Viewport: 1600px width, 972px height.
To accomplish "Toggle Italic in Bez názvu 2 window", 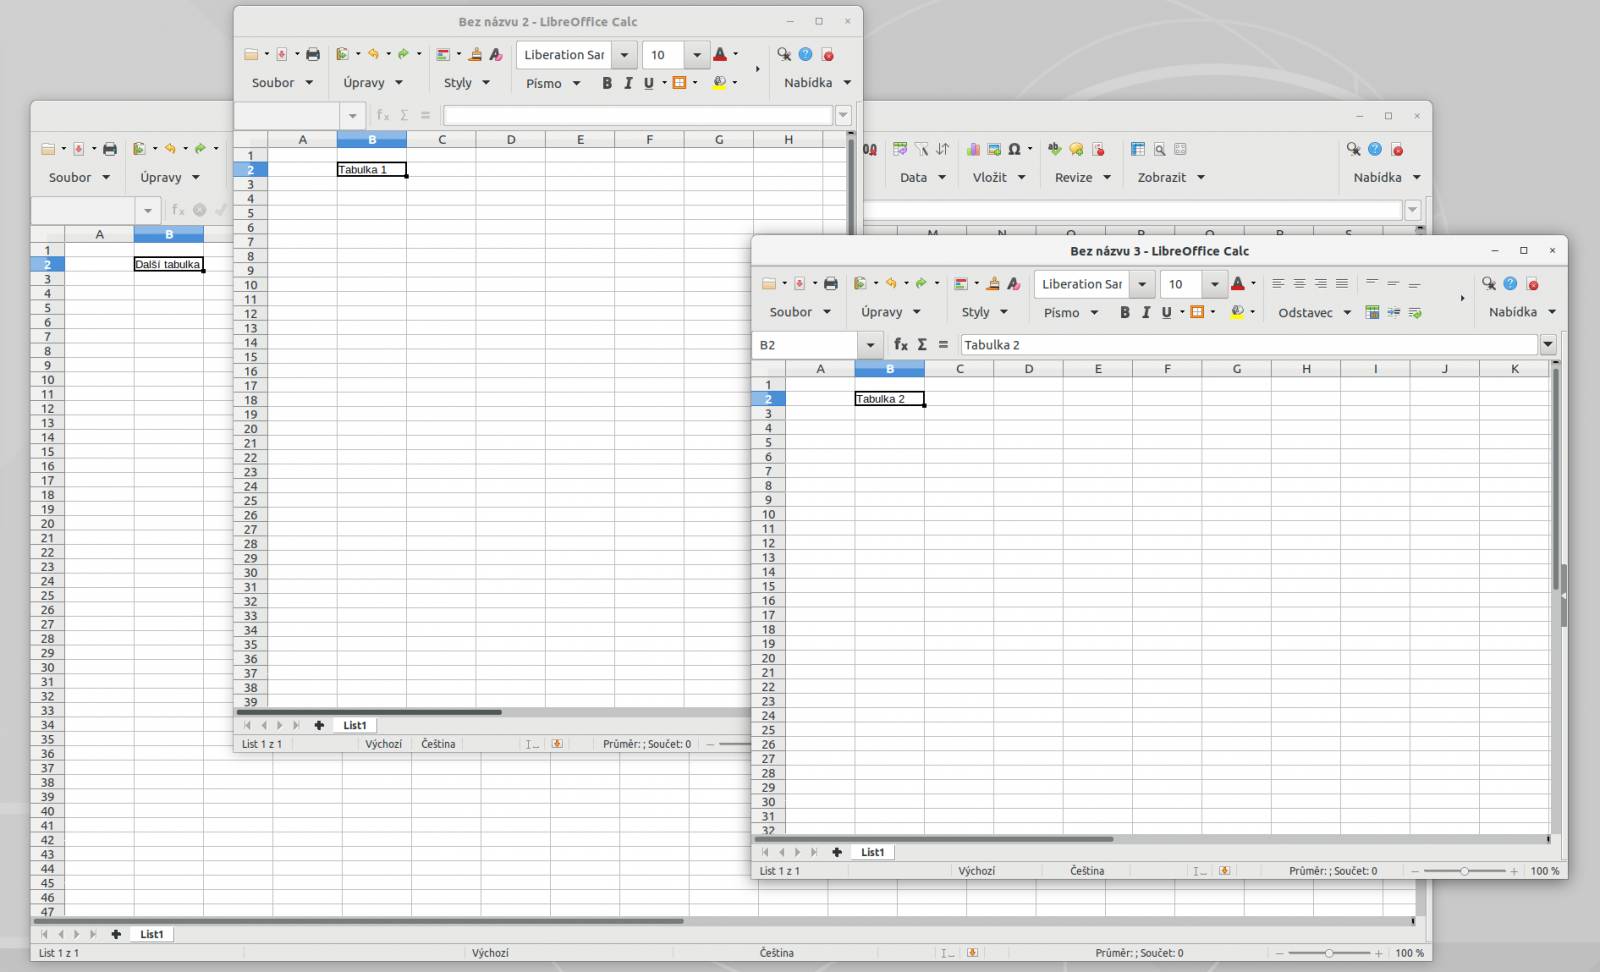I will [x=628, y=83].
